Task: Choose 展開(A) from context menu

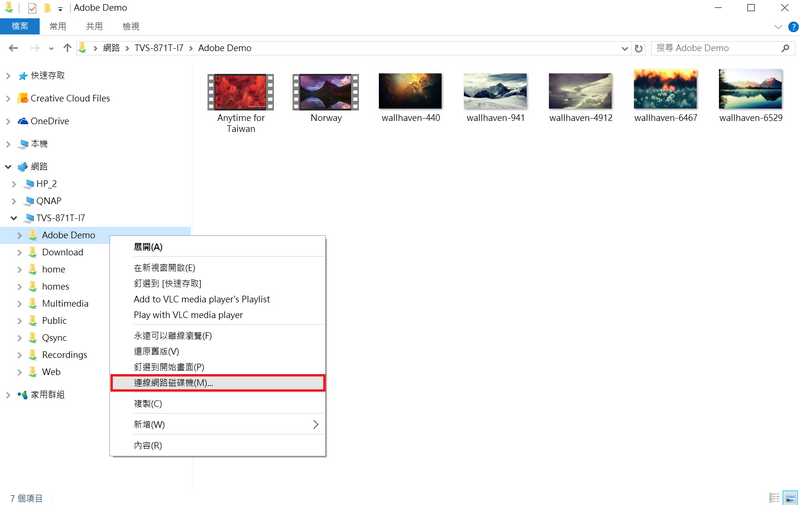Action: pos(218,247)
